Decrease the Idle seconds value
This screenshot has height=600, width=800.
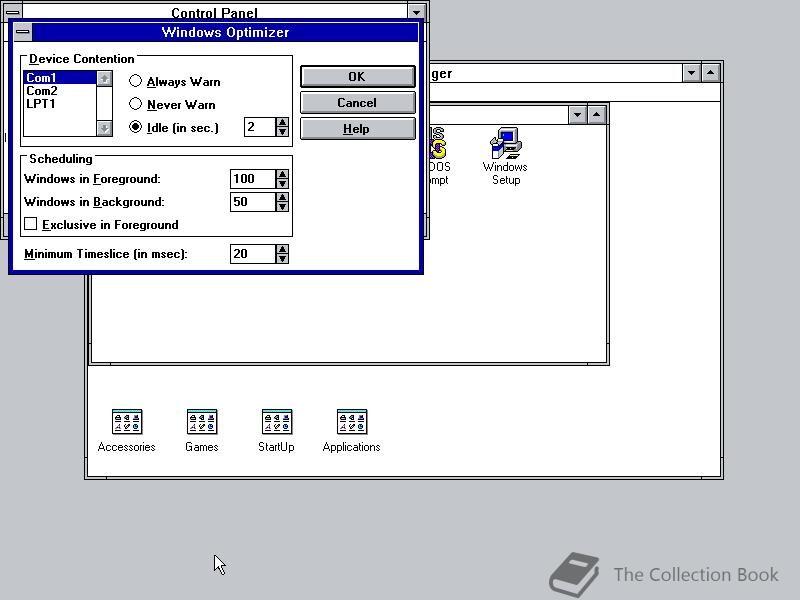coord(282,132)
